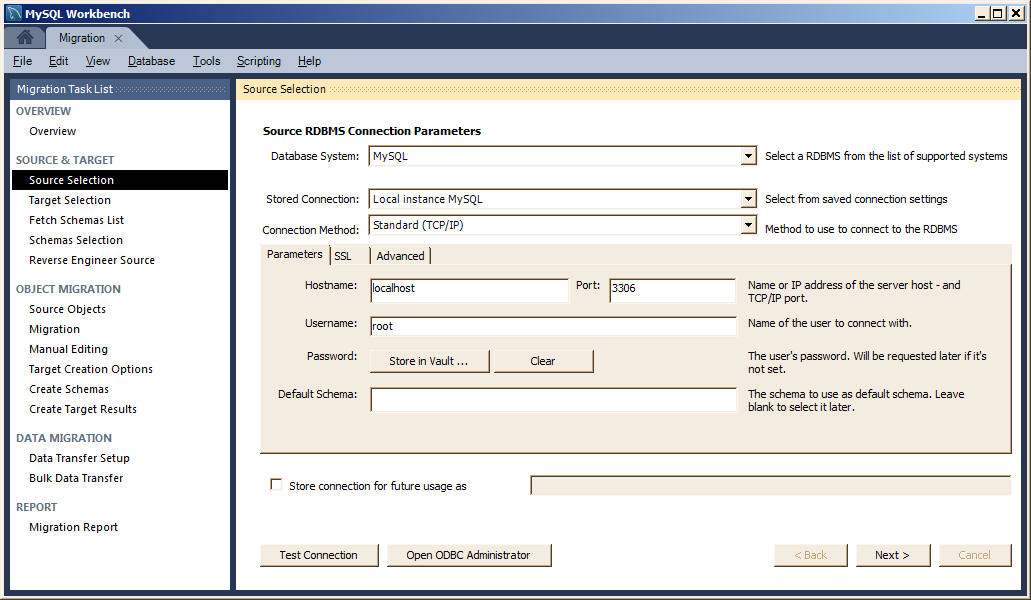1031x600 pixels.
Task: Select Migration Report step
Action: point(74,527)
